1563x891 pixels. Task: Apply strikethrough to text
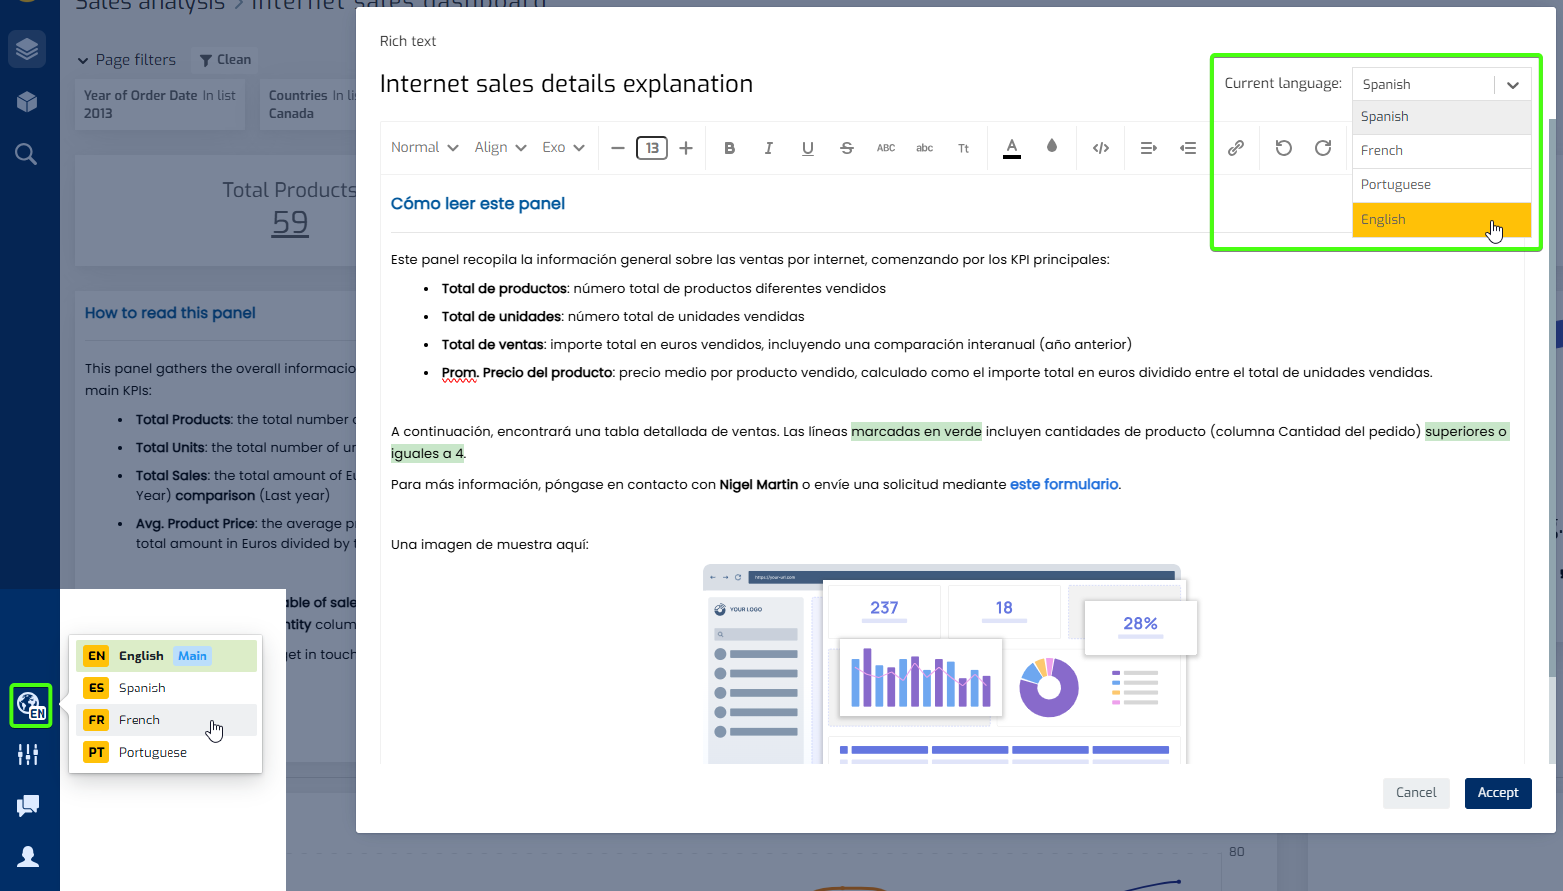pos(846,148)
